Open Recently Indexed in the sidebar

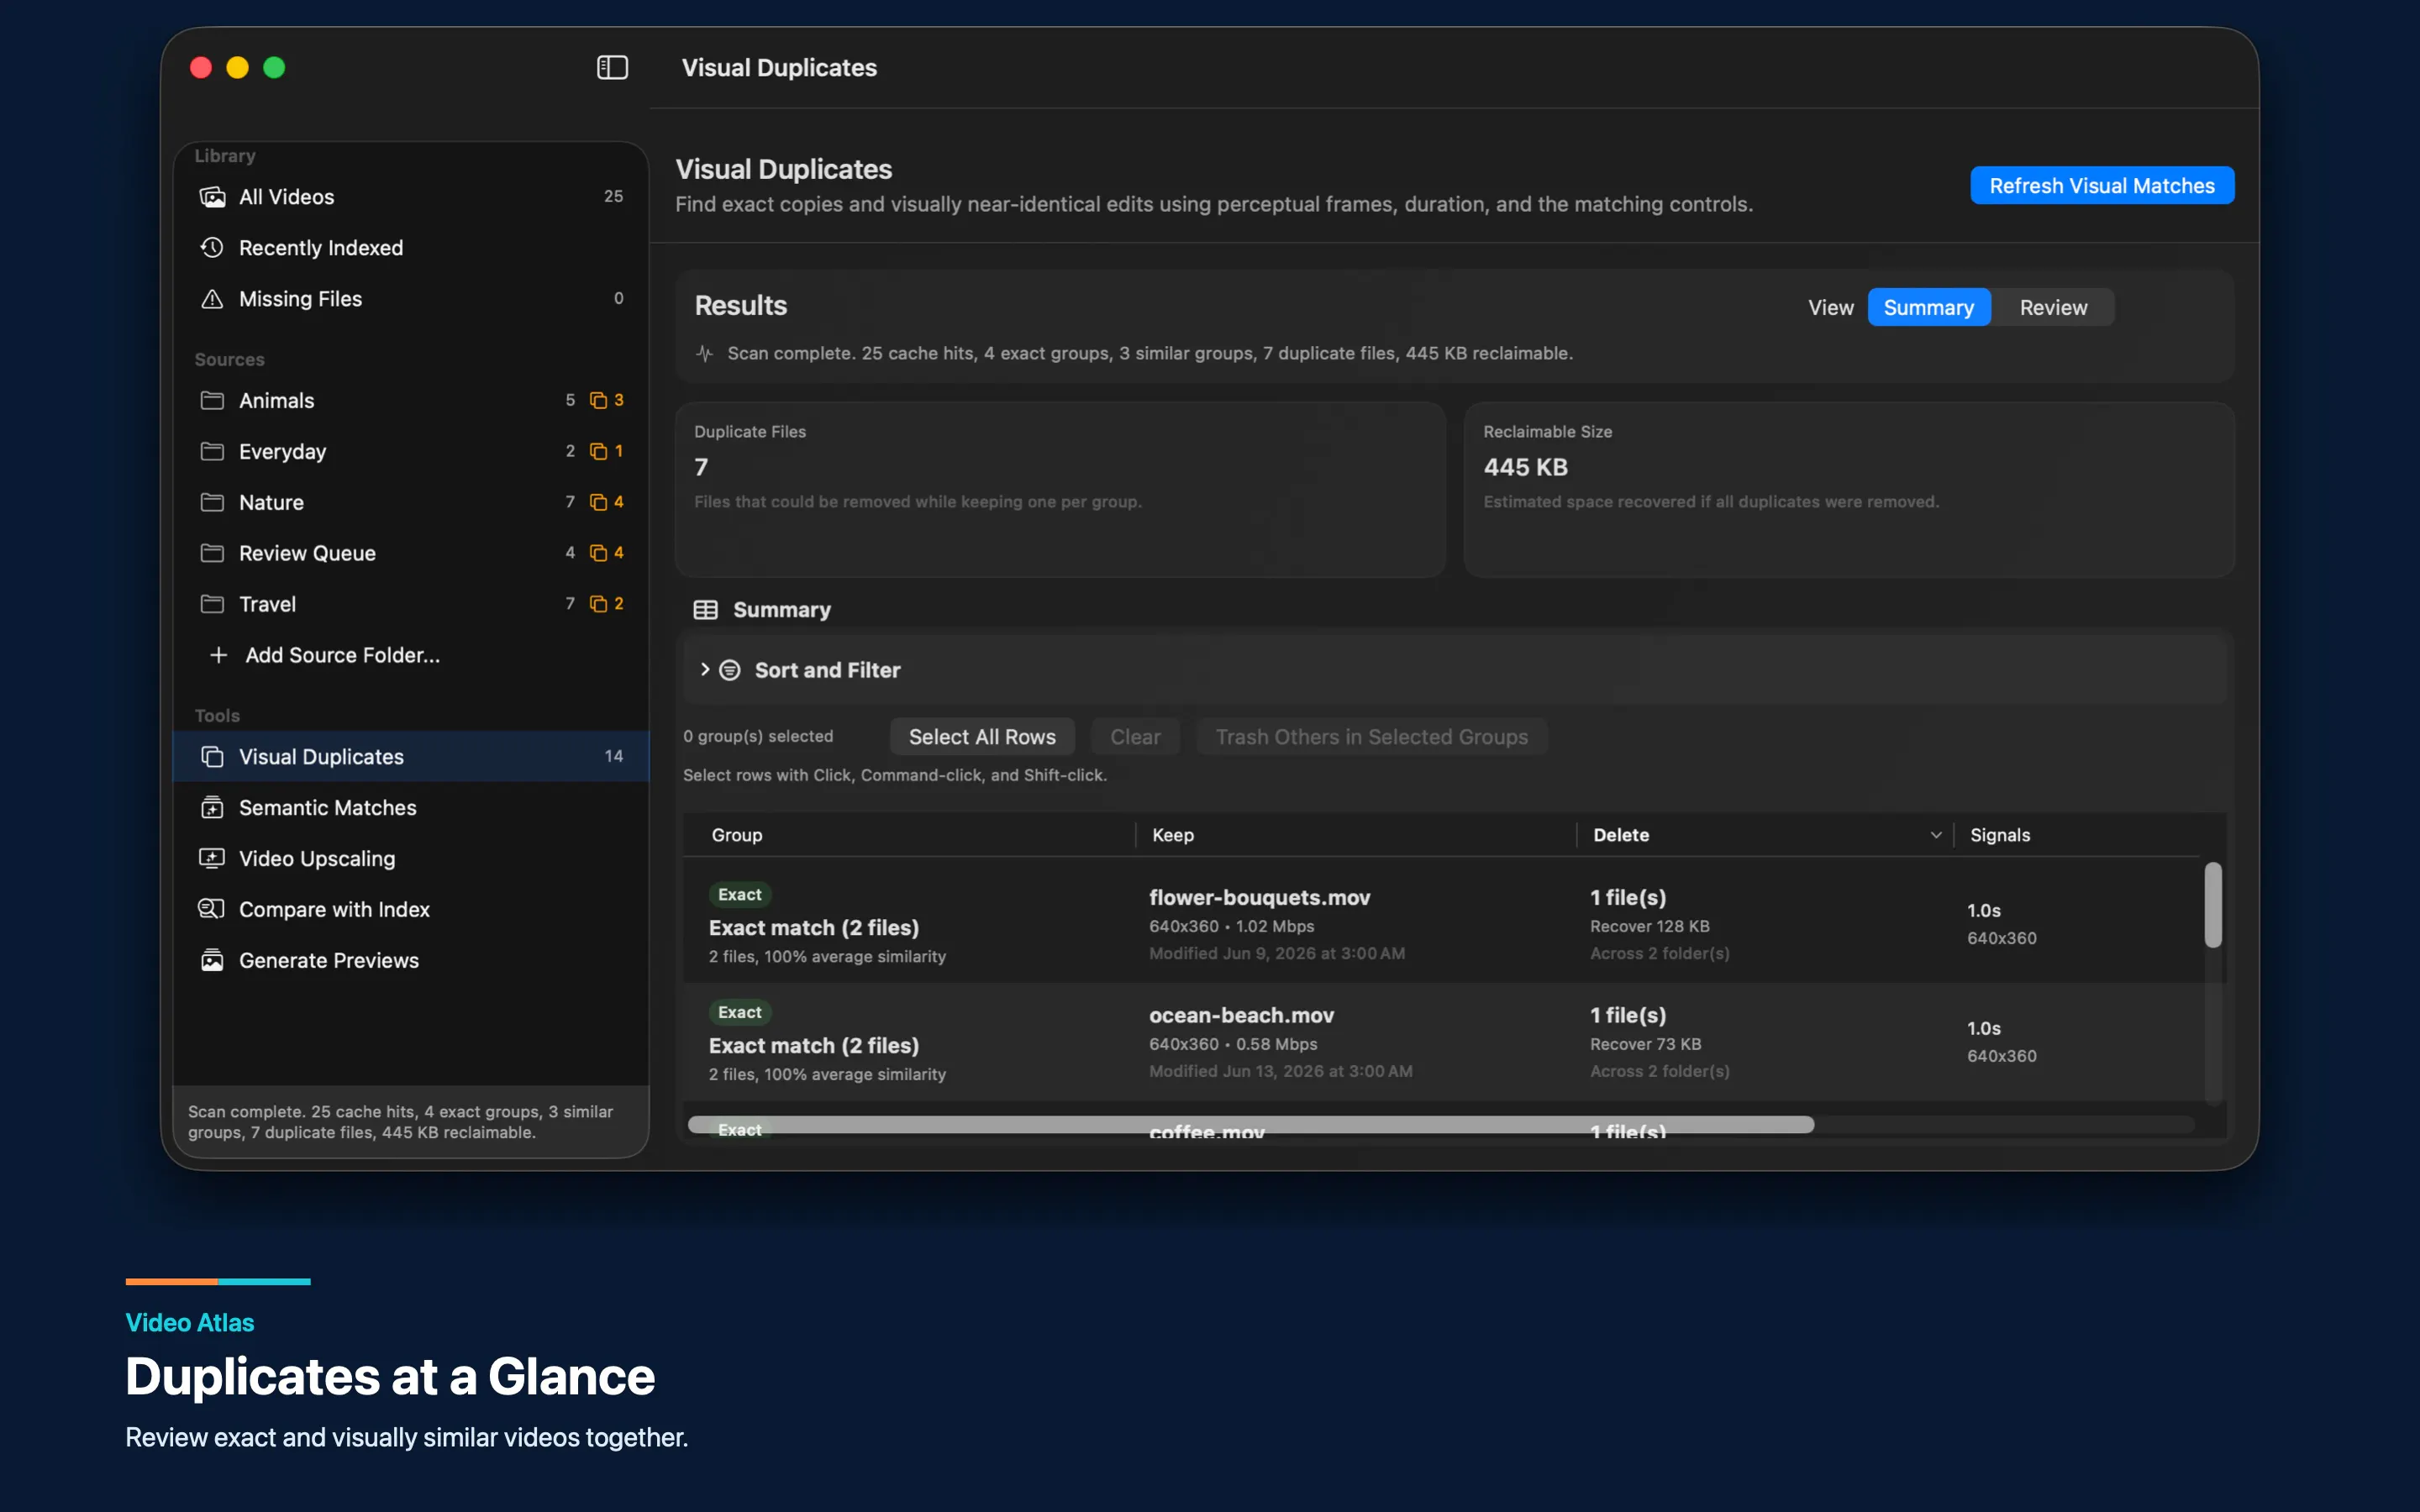(x=411, y=247)
